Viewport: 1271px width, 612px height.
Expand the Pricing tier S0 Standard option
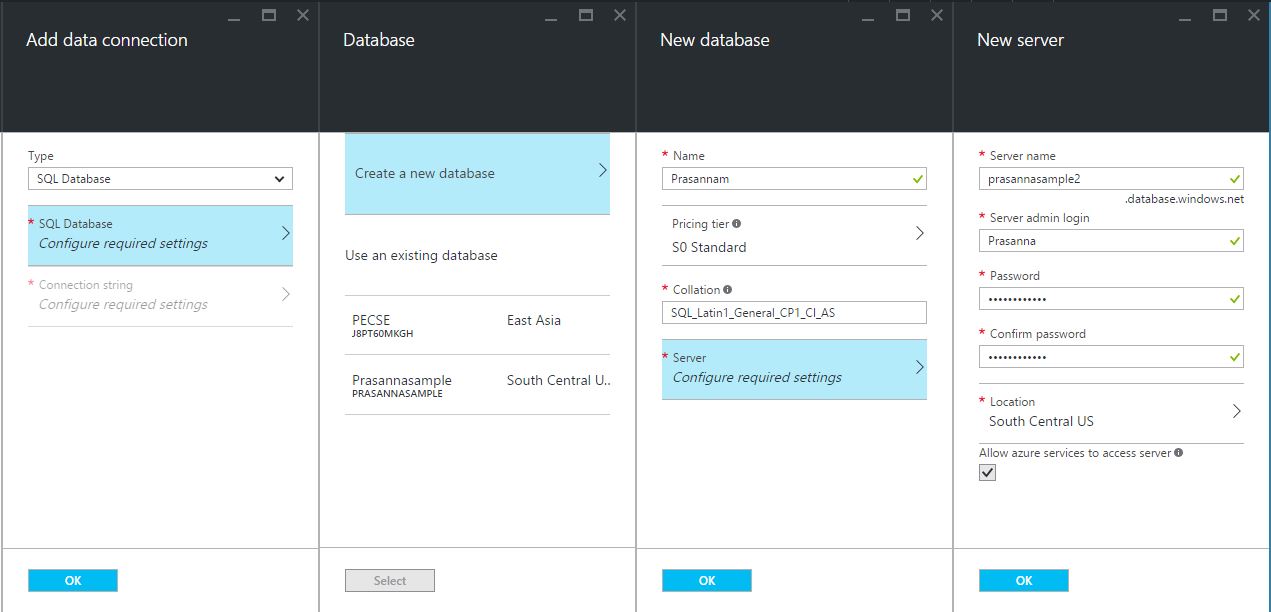coord(794,236)
